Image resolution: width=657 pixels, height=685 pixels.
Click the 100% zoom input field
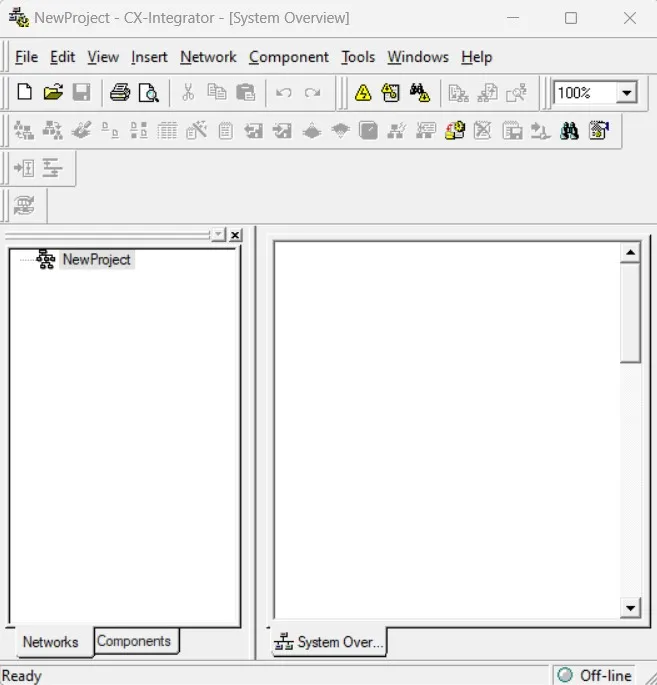(x=584, y=93)
